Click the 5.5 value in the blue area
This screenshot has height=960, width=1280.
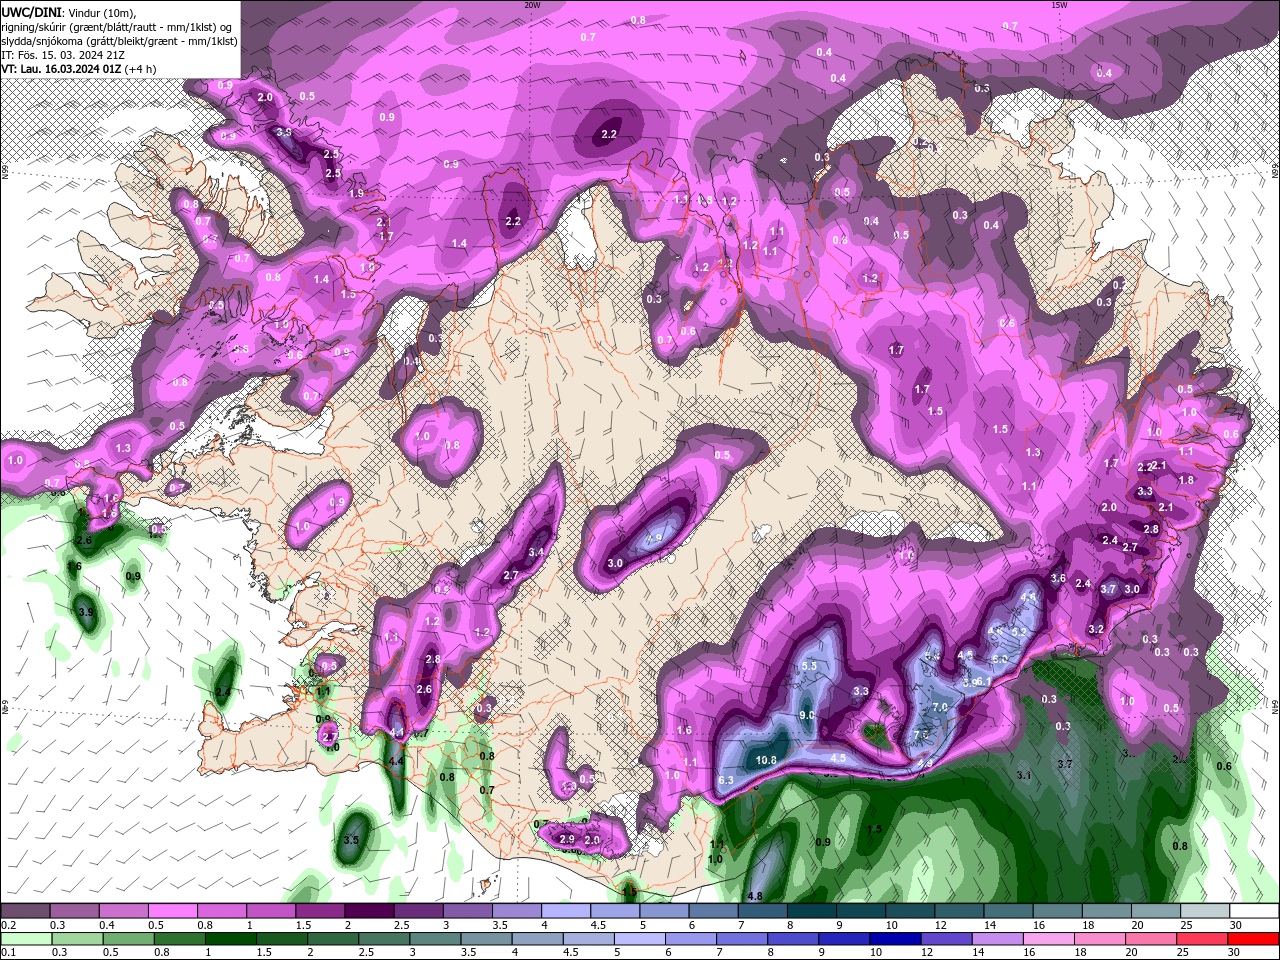pos(810,666)
